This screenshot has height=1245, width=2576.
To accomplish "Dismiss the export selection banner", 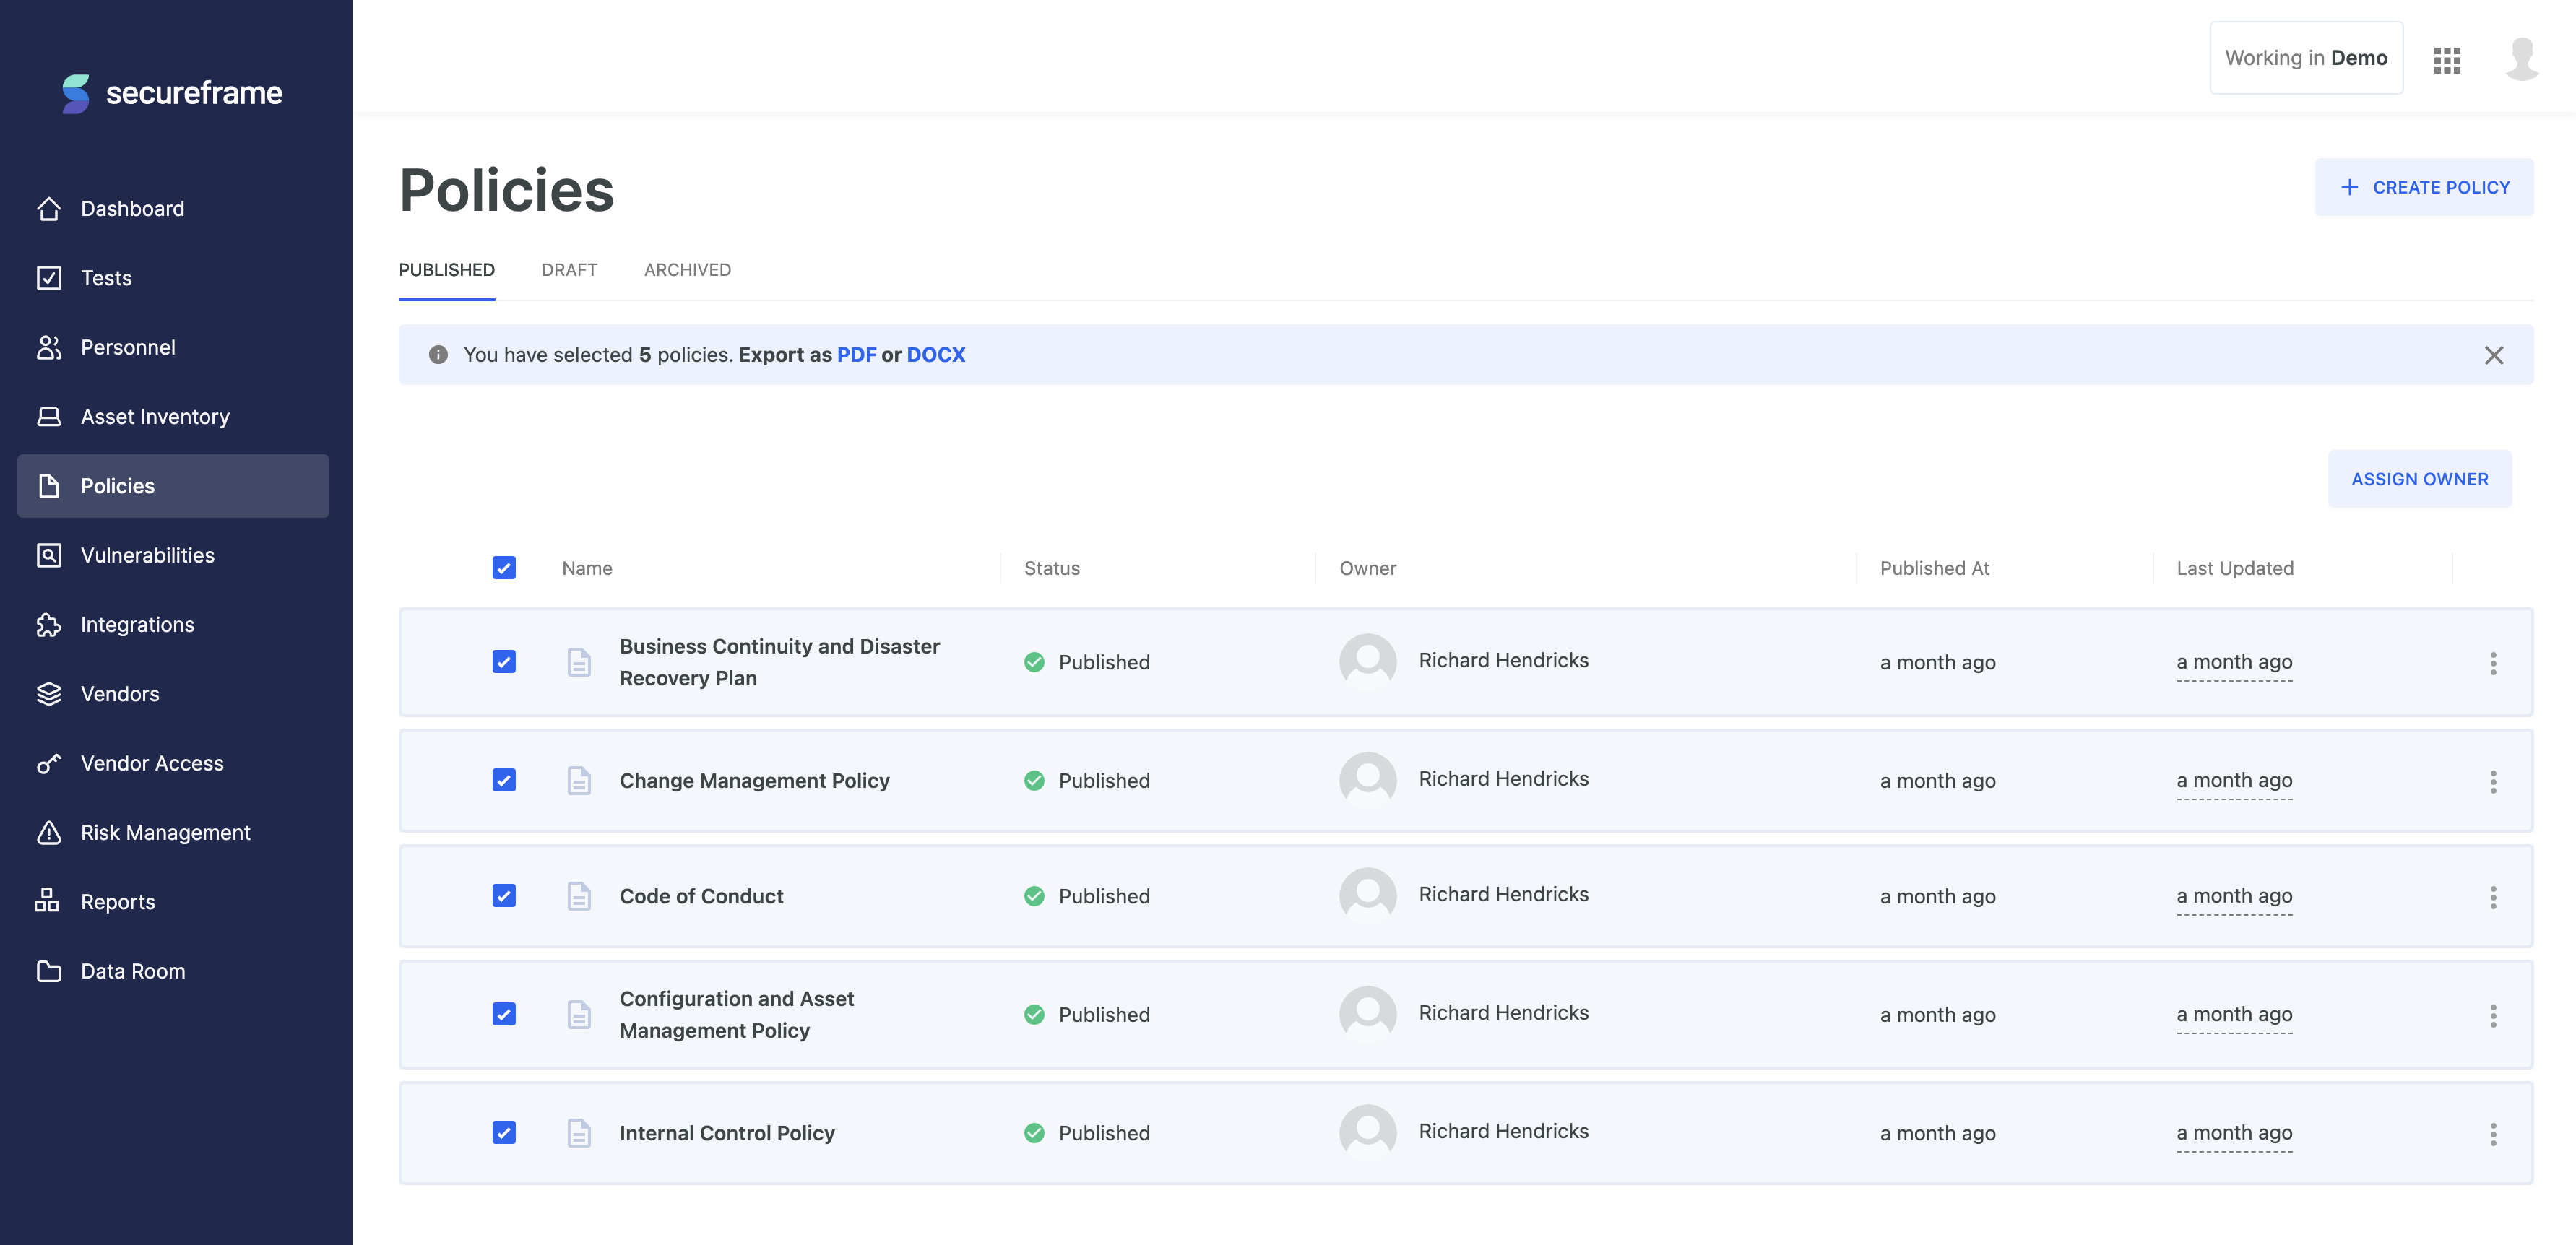I will click(x=2494, y=355).
